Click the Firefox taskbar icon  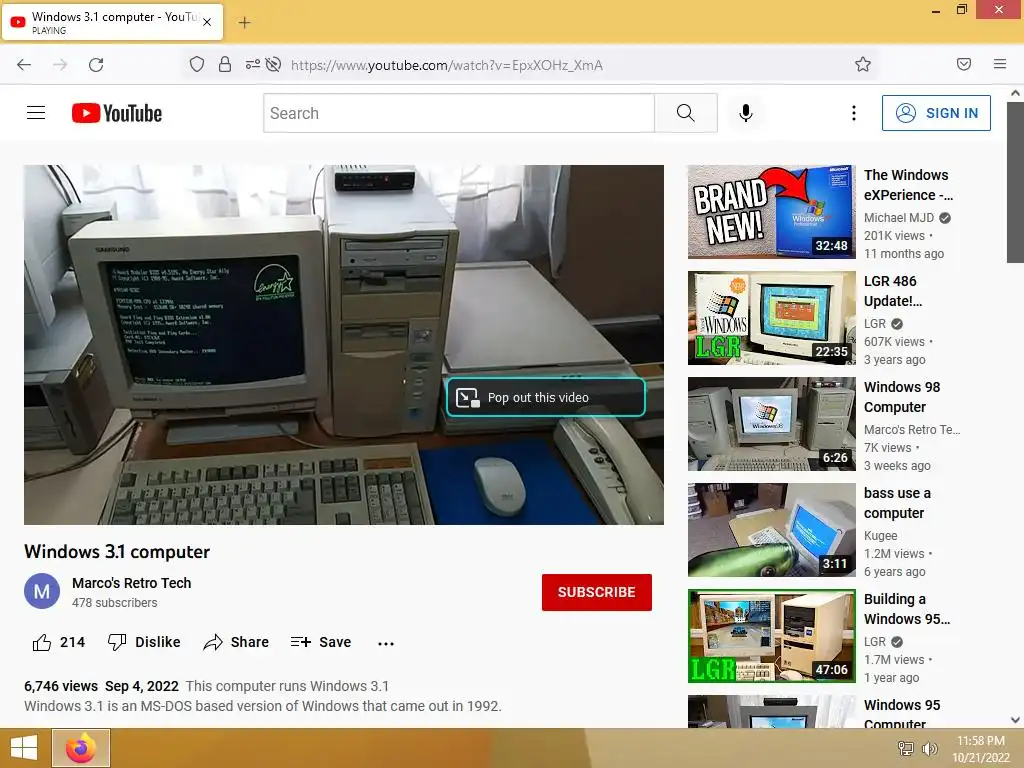tap(81, 748)
